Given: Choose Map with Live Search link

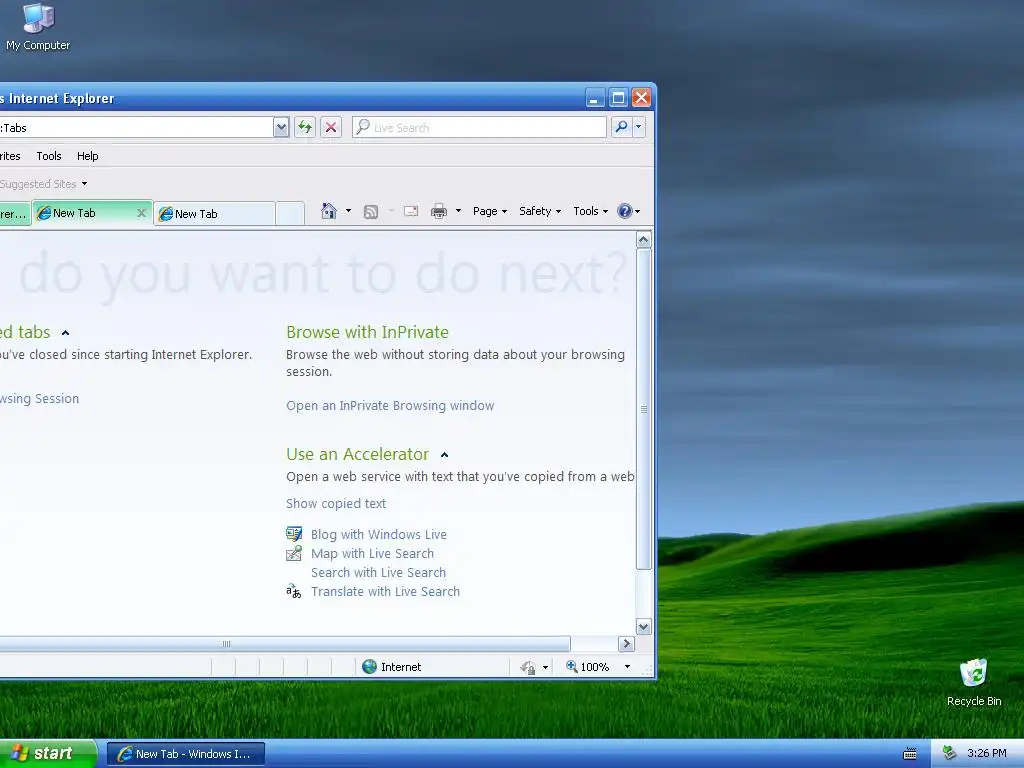Looking at the screenshot, I should coord(372,553).
